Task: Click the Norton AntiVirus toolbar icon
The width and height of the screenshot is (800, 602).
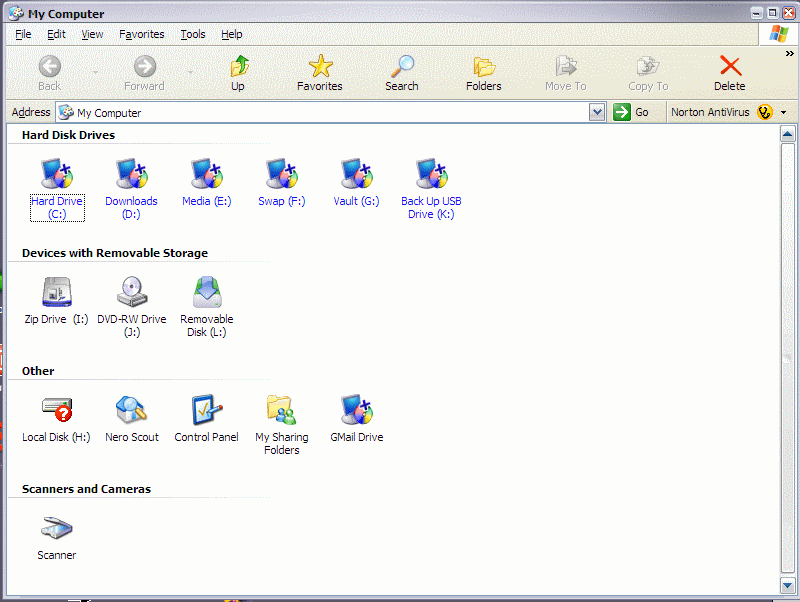Action: [x=765, y=112]
